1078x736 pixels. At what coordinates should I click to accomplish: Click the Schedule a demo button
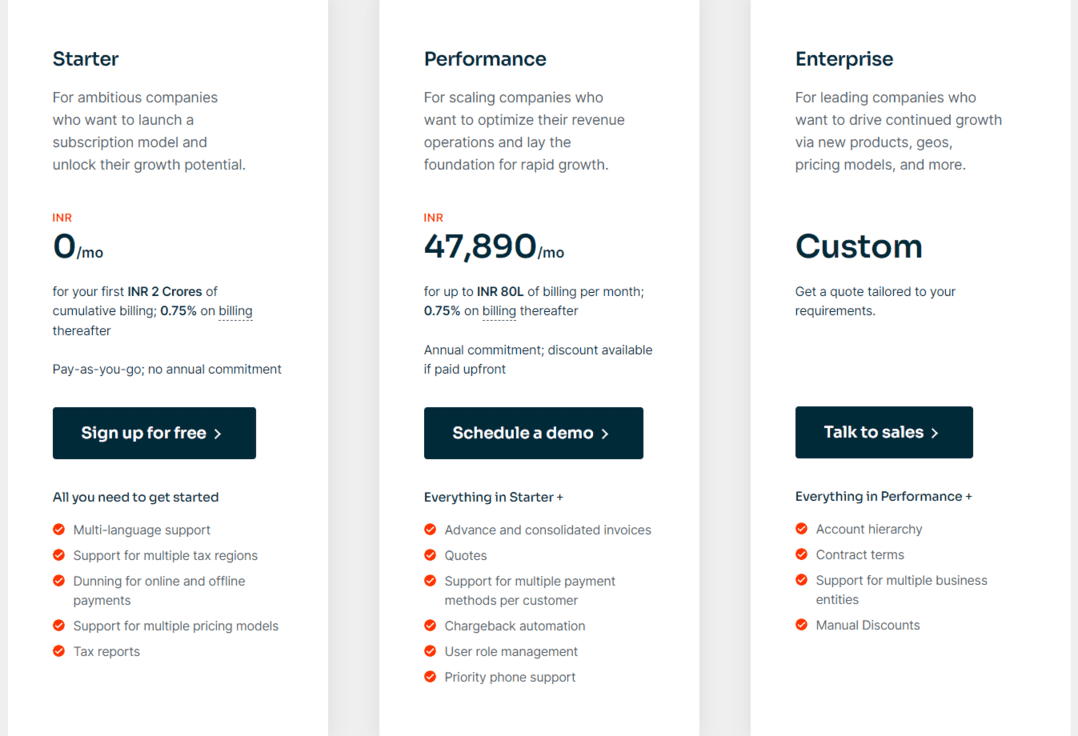click(x=533, y=433)
